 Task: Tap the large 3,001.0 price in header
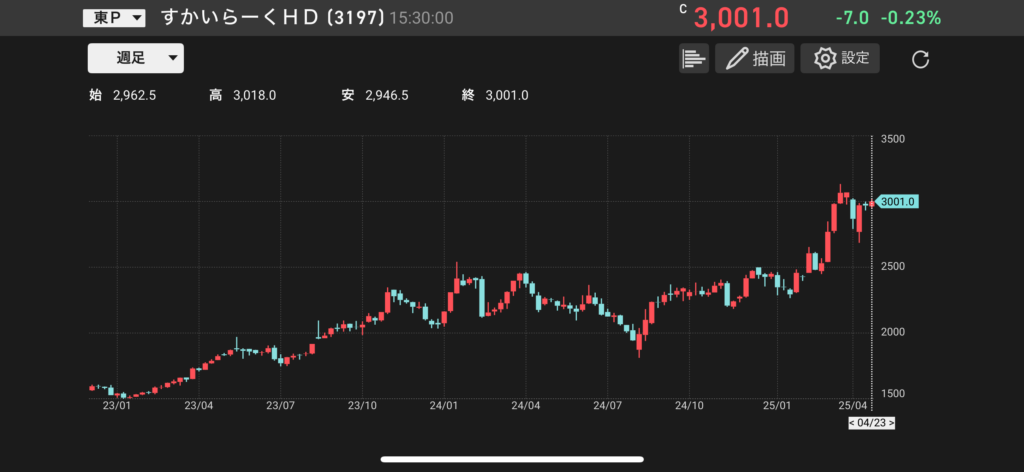click(x=741, y=18)
